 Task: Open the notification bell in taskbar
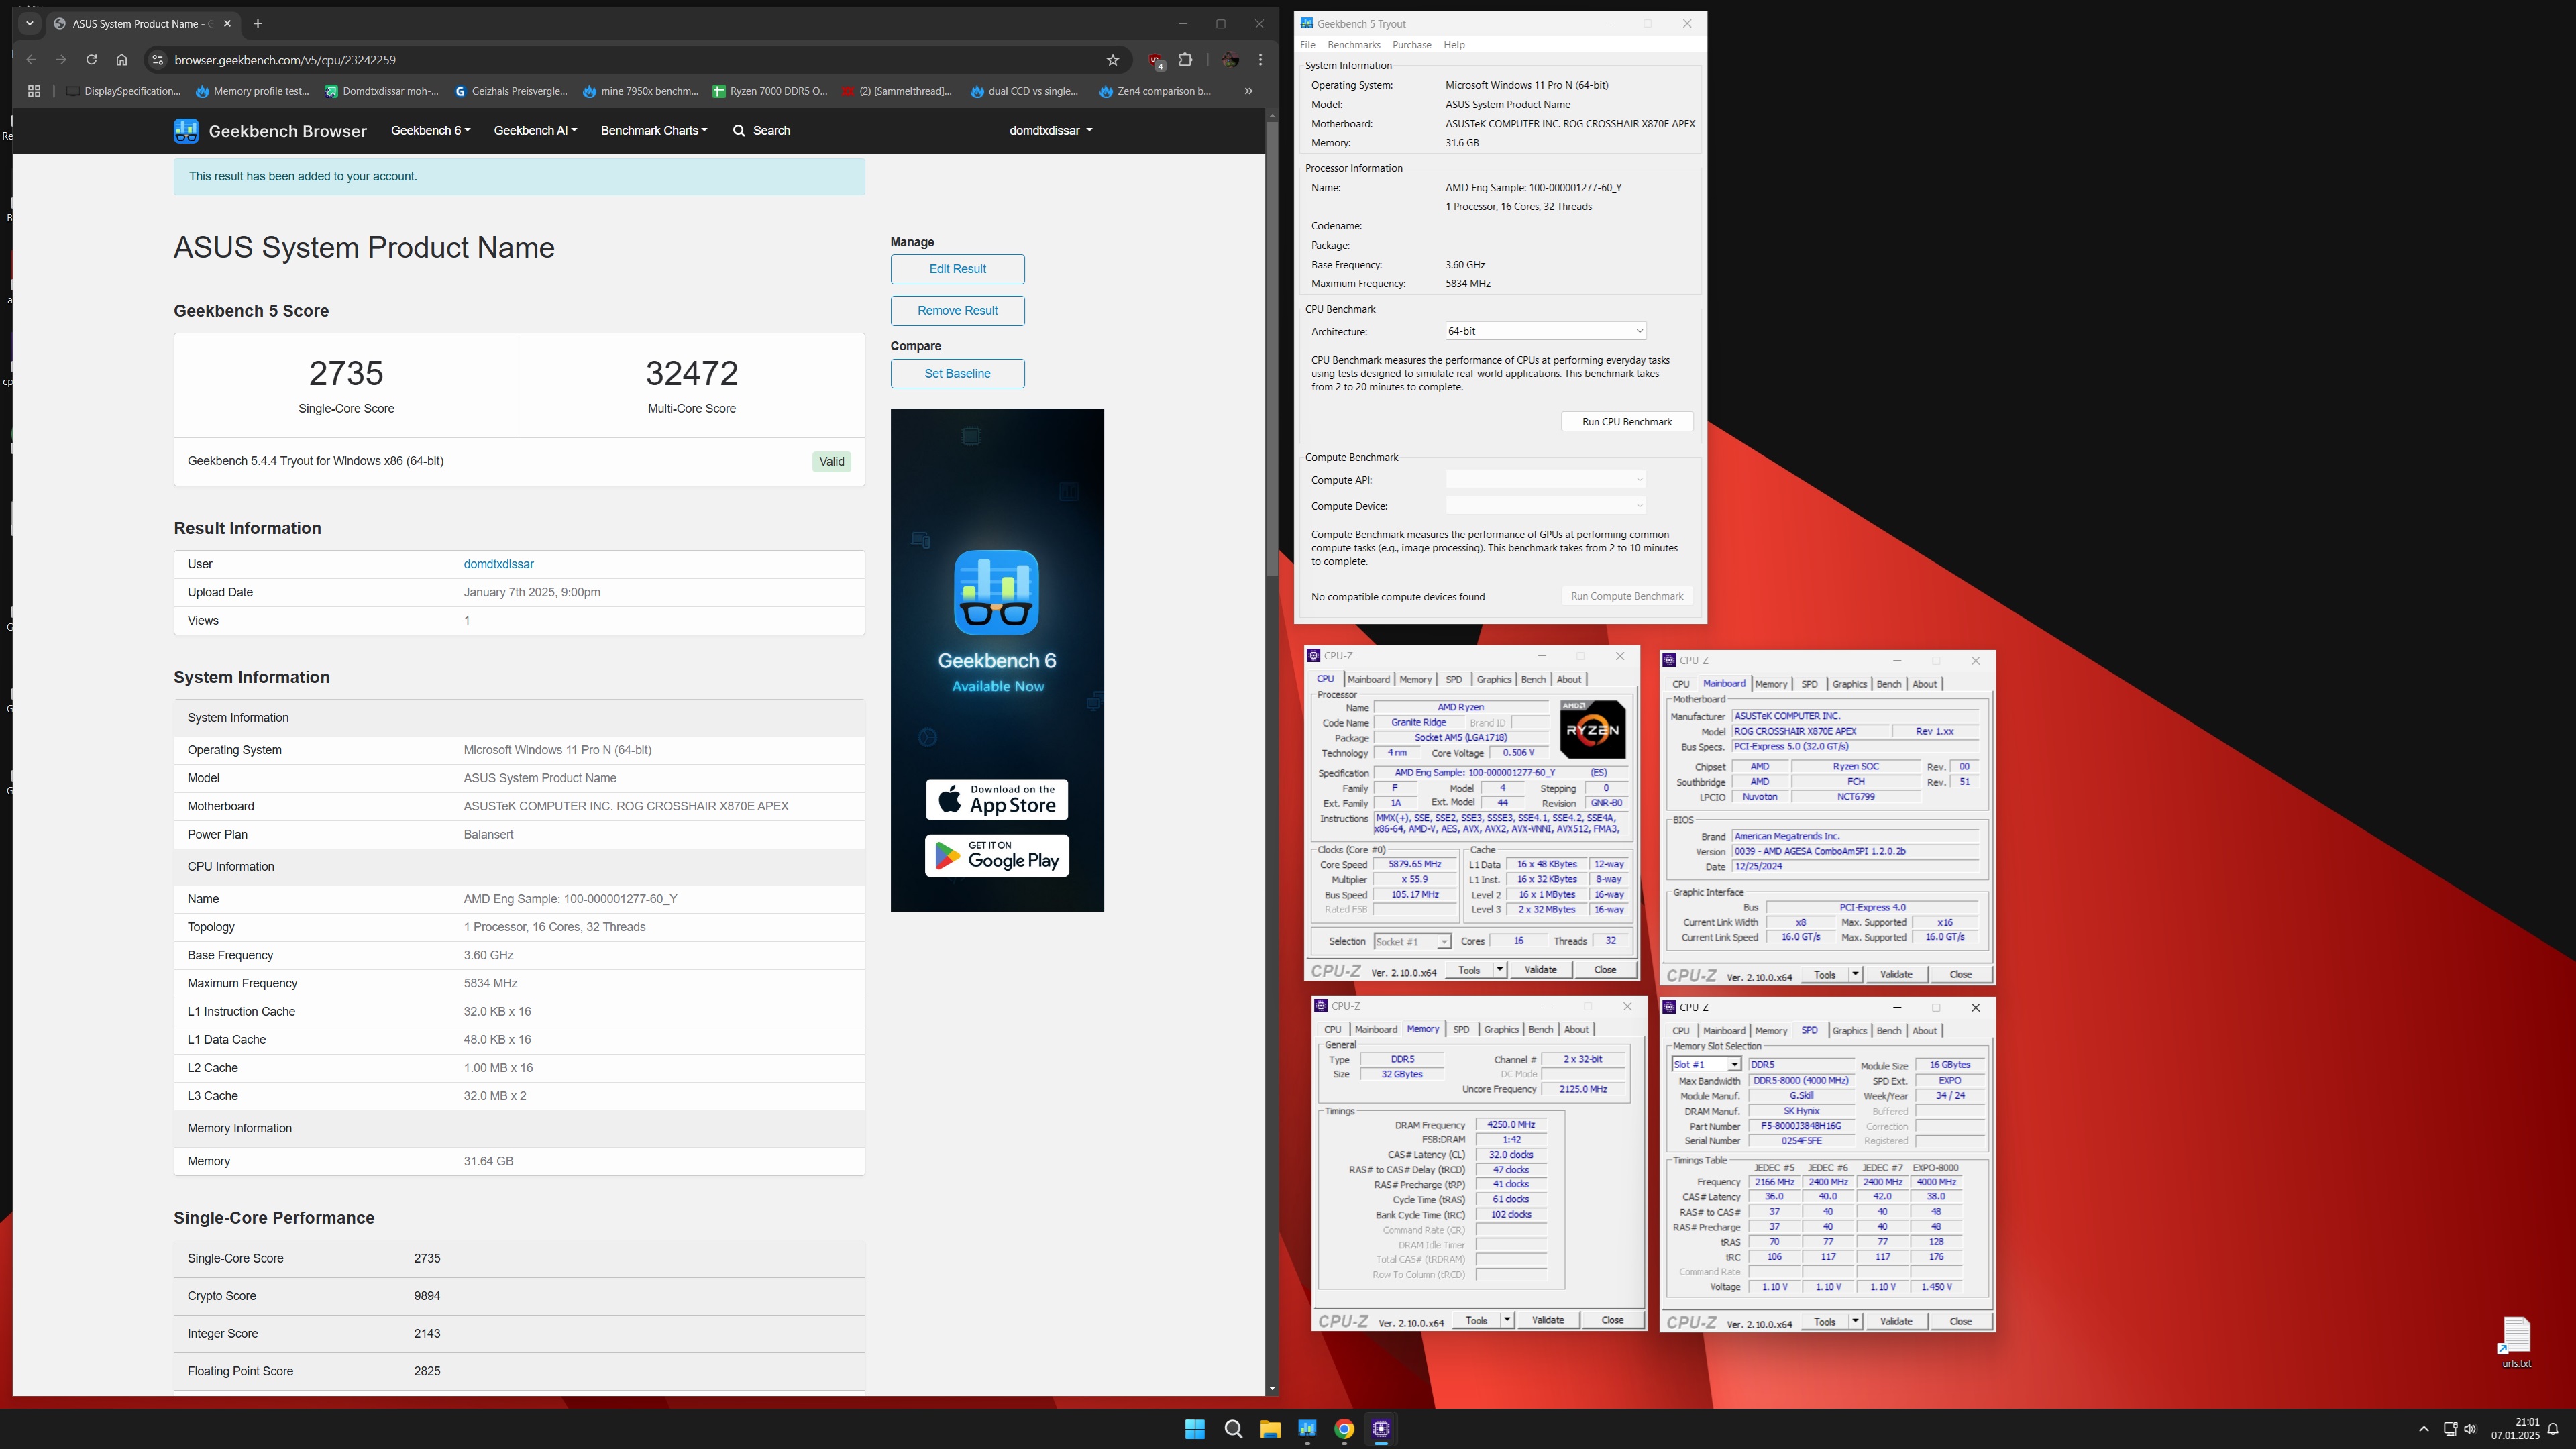click(2552, 1429)
